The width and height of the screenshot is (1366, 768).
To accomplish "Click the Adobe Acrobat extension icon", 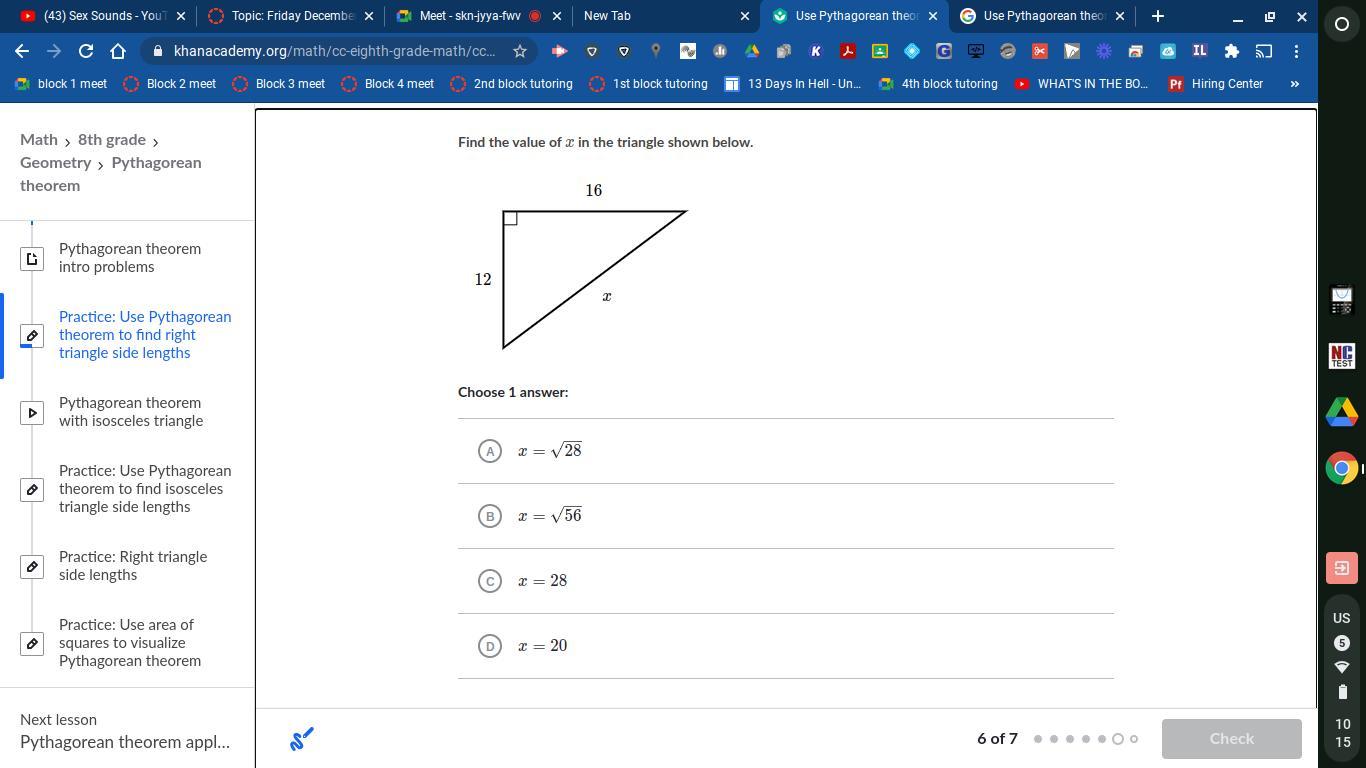I will (x=848, y=51).
